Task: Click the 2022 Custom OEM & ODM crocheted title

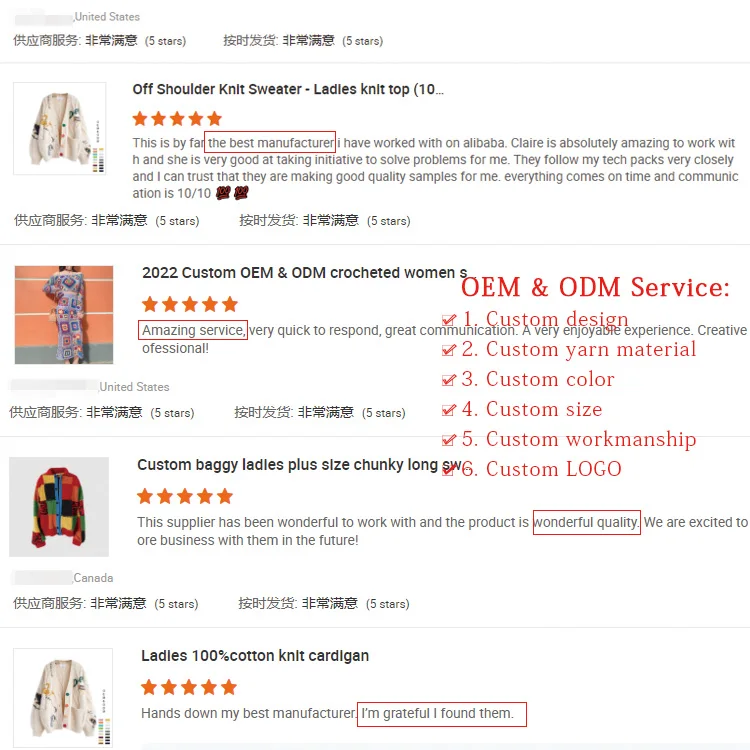Action: 305,273
